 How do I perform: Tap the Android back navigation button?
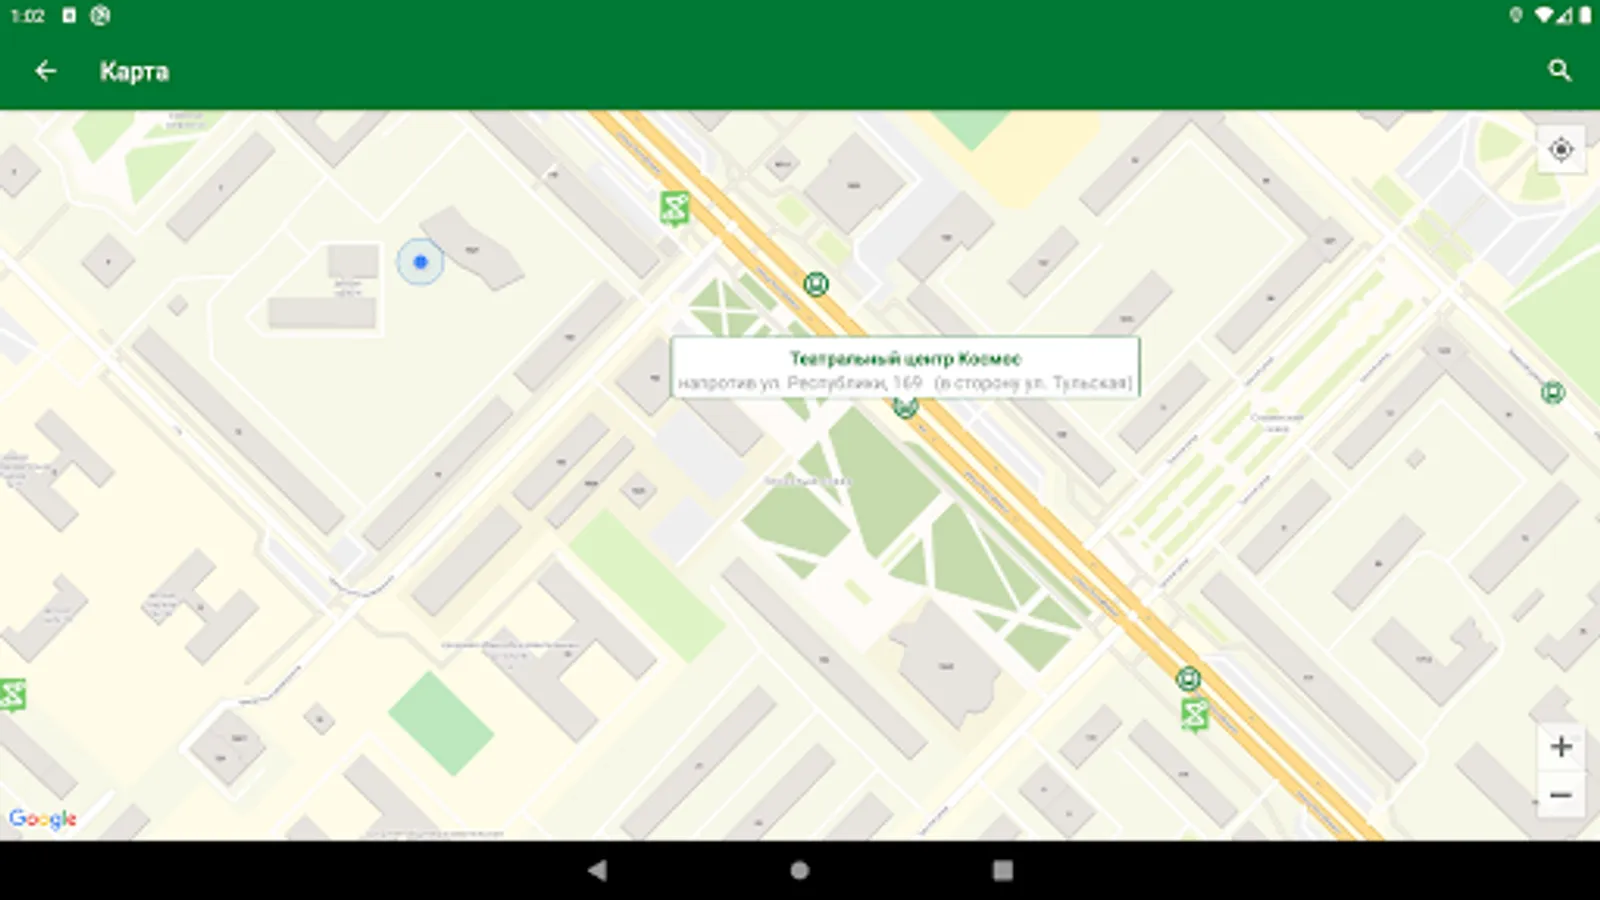(597, 870)
